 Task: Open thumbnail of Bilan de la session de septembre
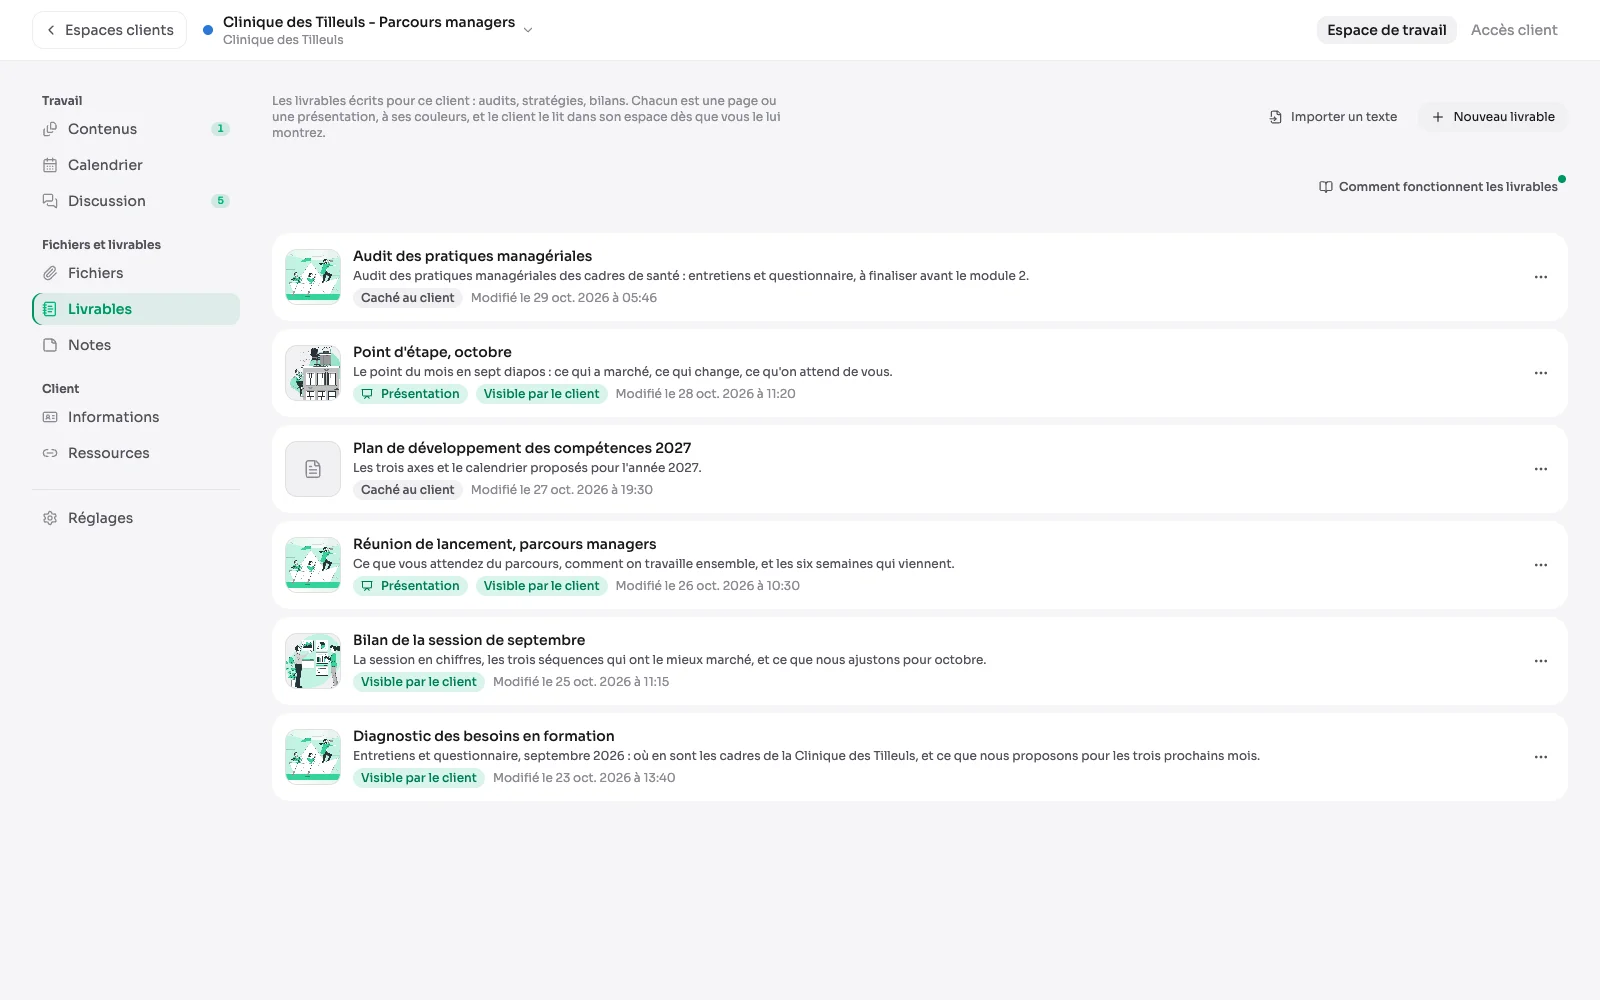coord(313,661)
